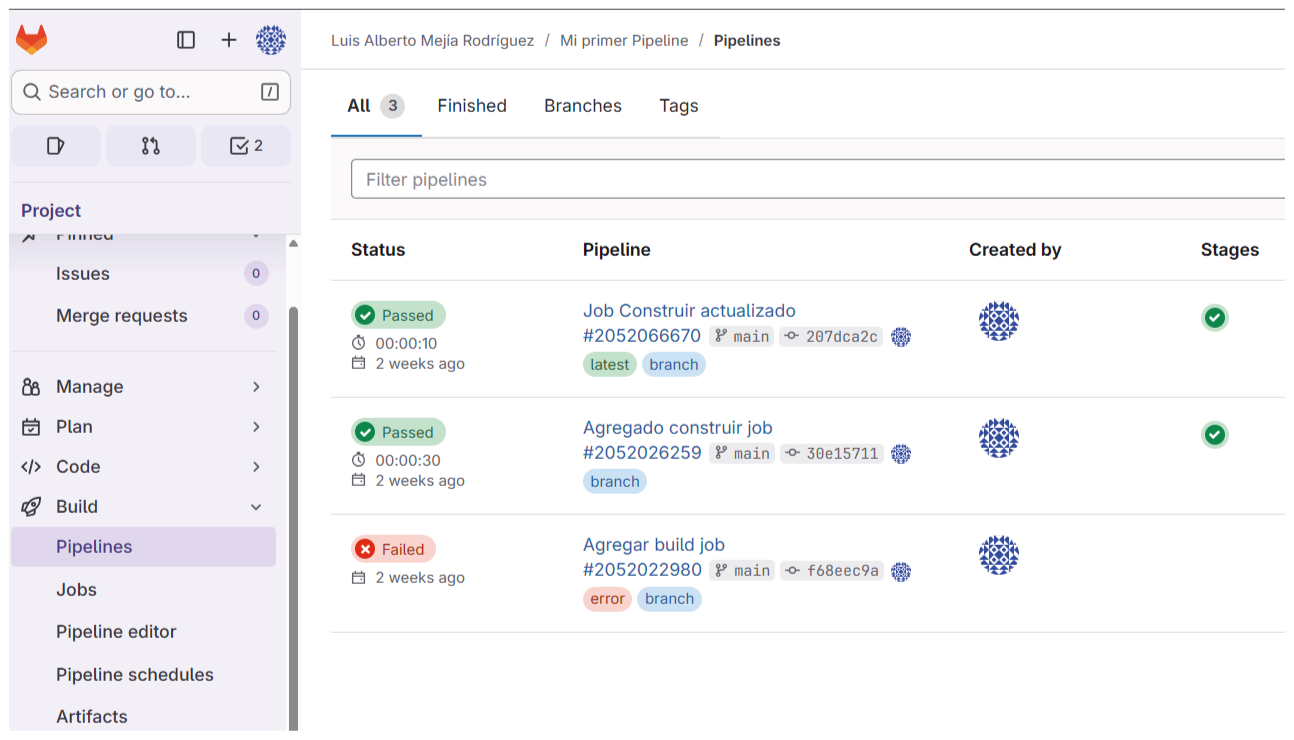Open the to-do list icon showing 2
The width and height of the screenshot is (1294, 740).
(x=246, y=146)
